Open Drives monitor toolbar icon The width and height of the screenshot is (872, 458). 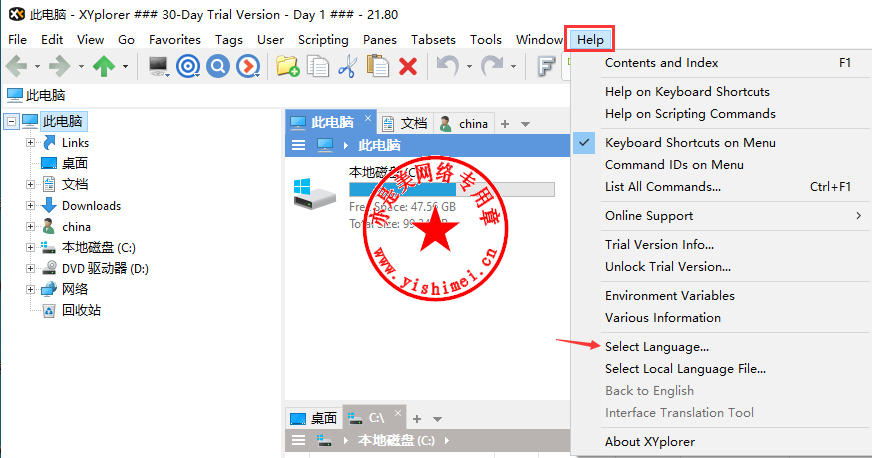158,66
